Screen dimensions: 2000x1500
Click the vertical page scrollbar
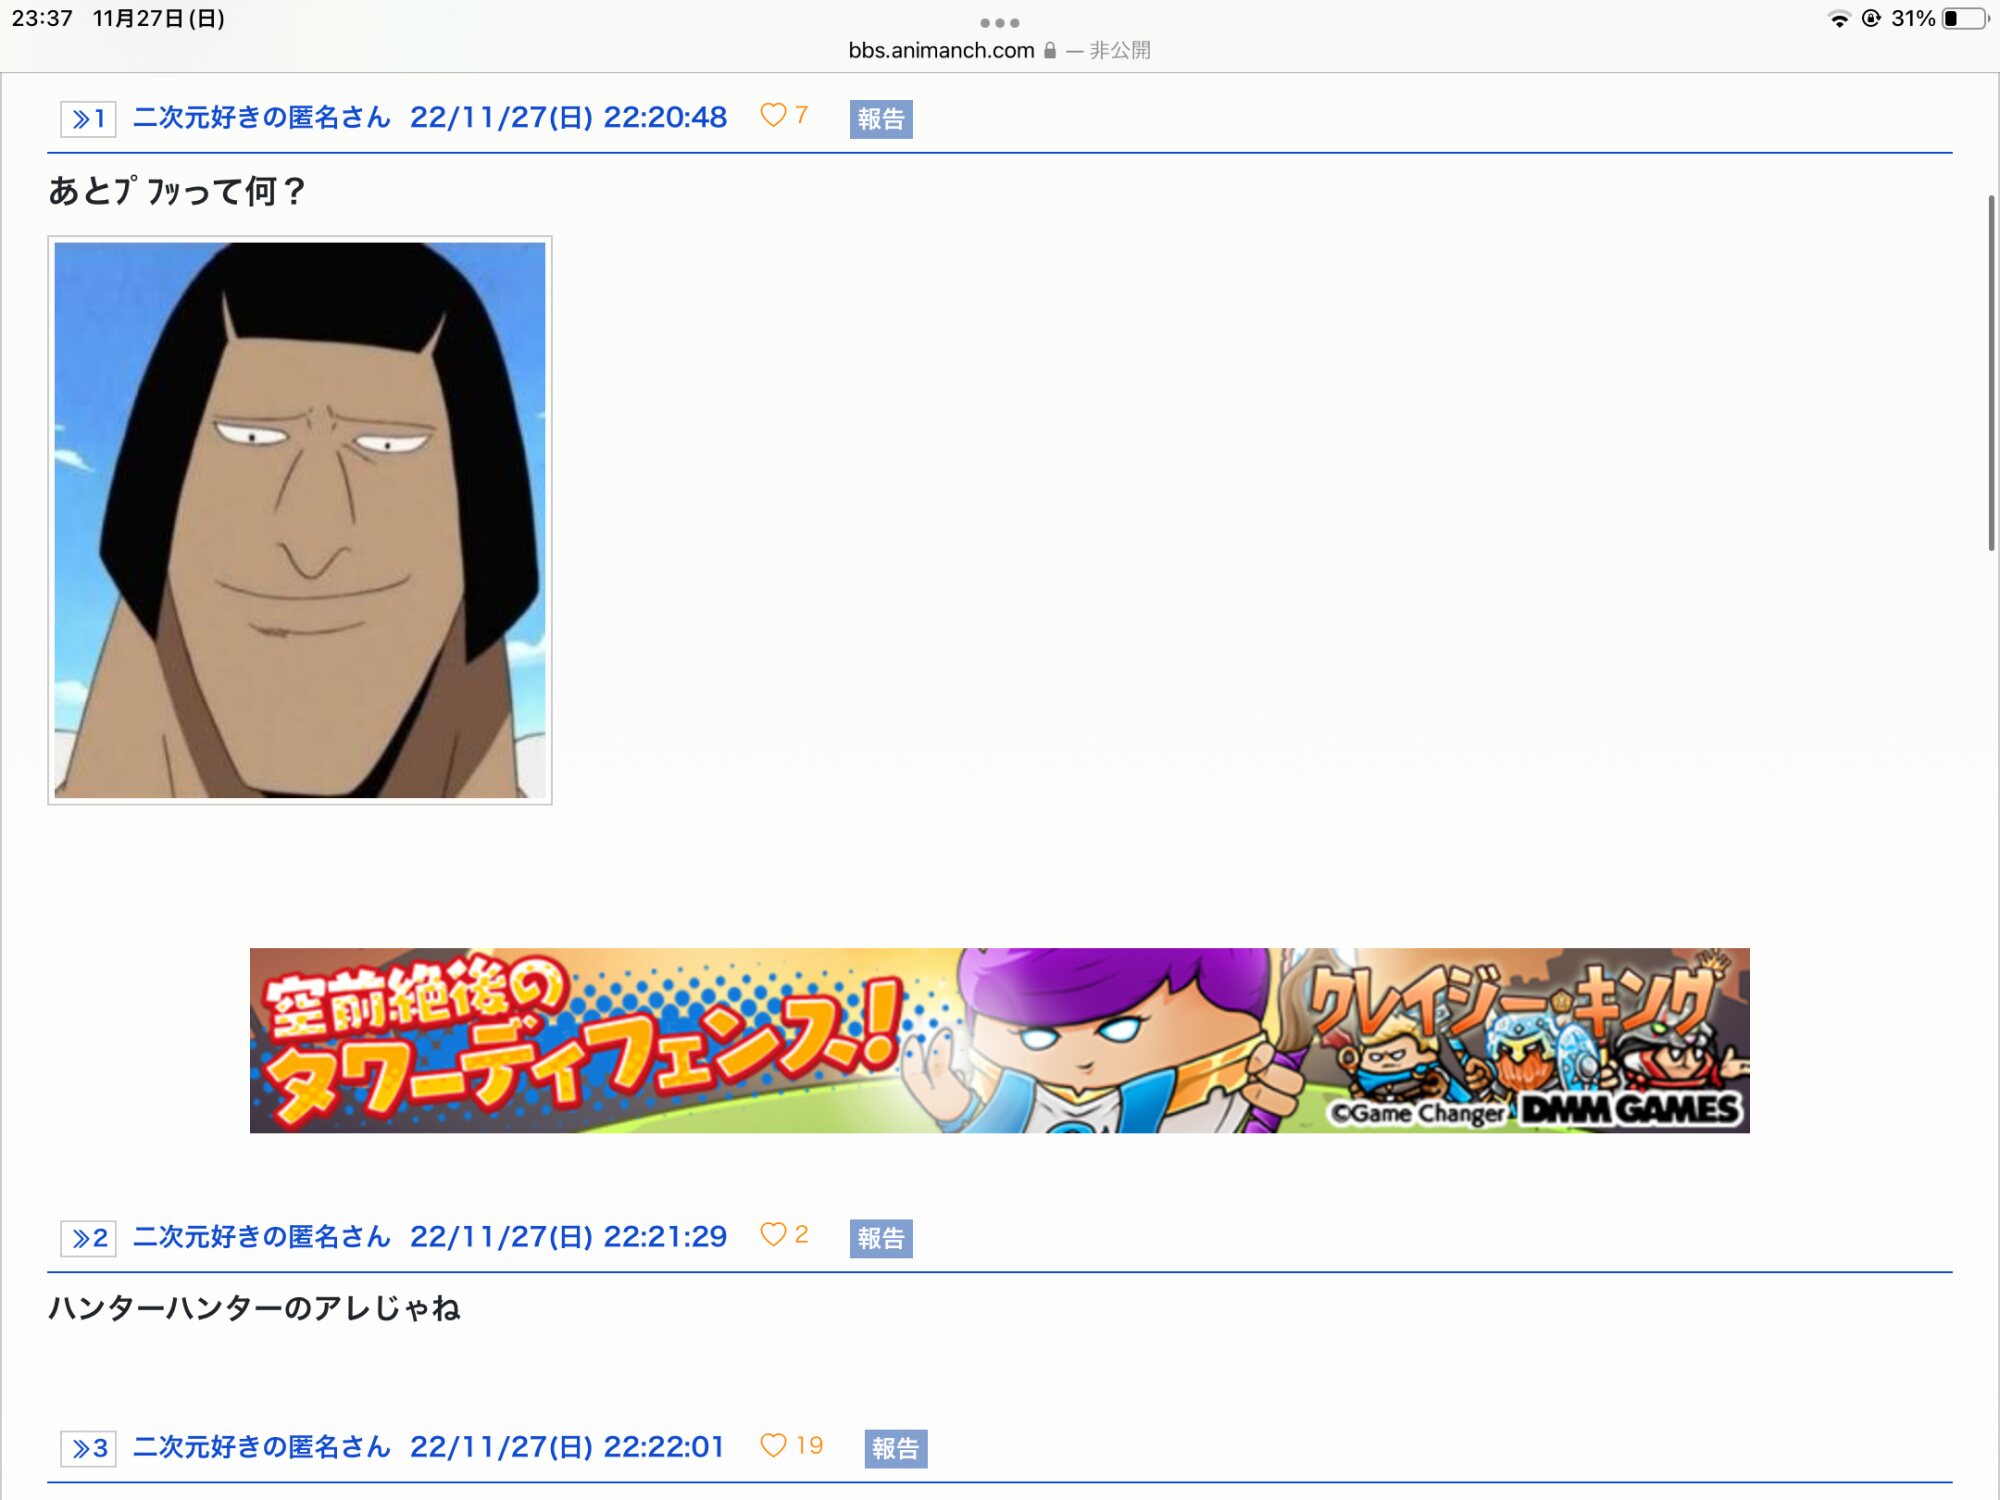click(x=1991, y=372)
